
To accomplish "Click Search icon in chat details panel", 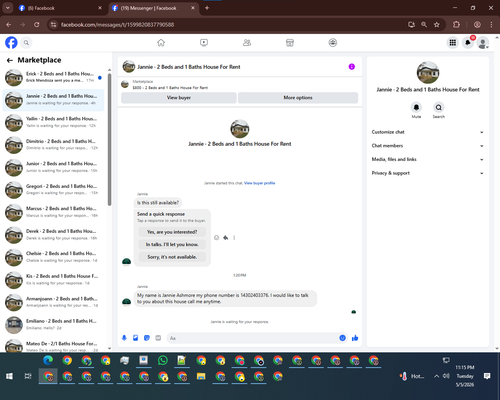I will [439, 107].
